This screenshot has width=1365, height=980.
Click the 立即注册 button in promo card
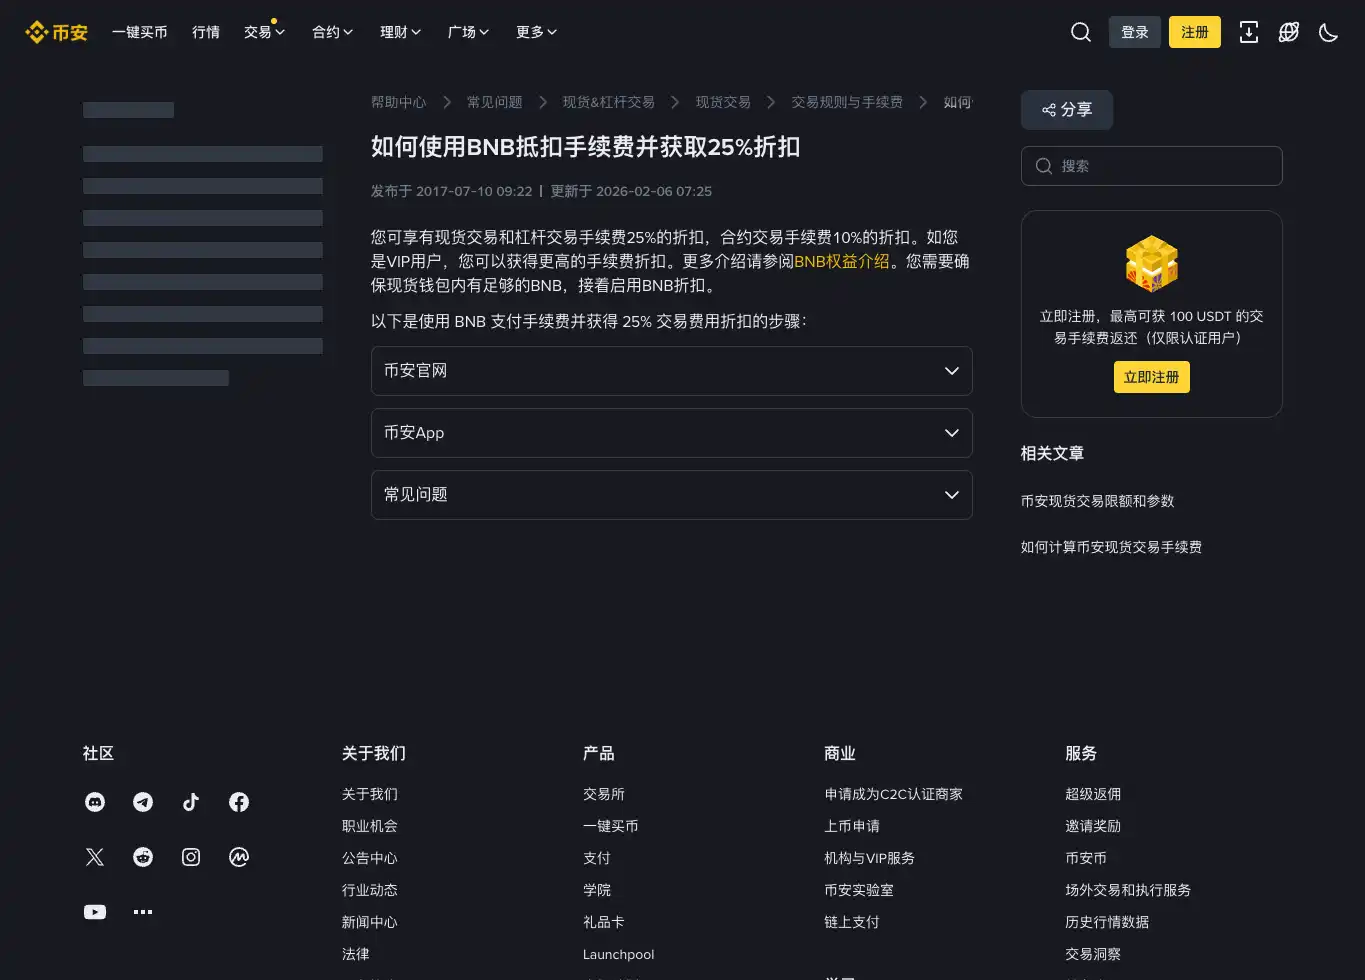click(x=1152, y=377)
